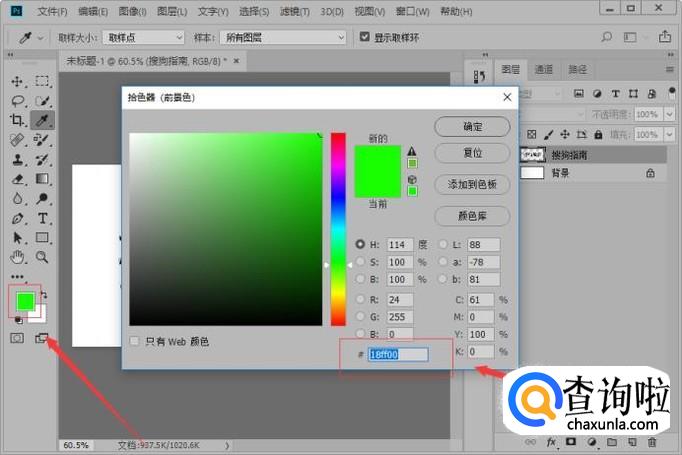Click the vertical hue slider bar
The image size is (682, 455).
coord(338,229)
